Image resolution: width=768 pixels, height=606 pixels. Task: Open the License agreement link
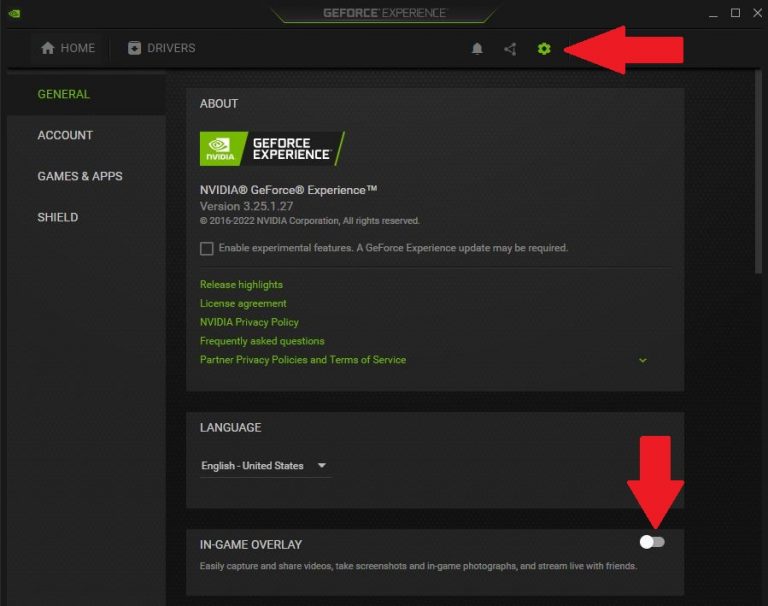tap(243, 303)
